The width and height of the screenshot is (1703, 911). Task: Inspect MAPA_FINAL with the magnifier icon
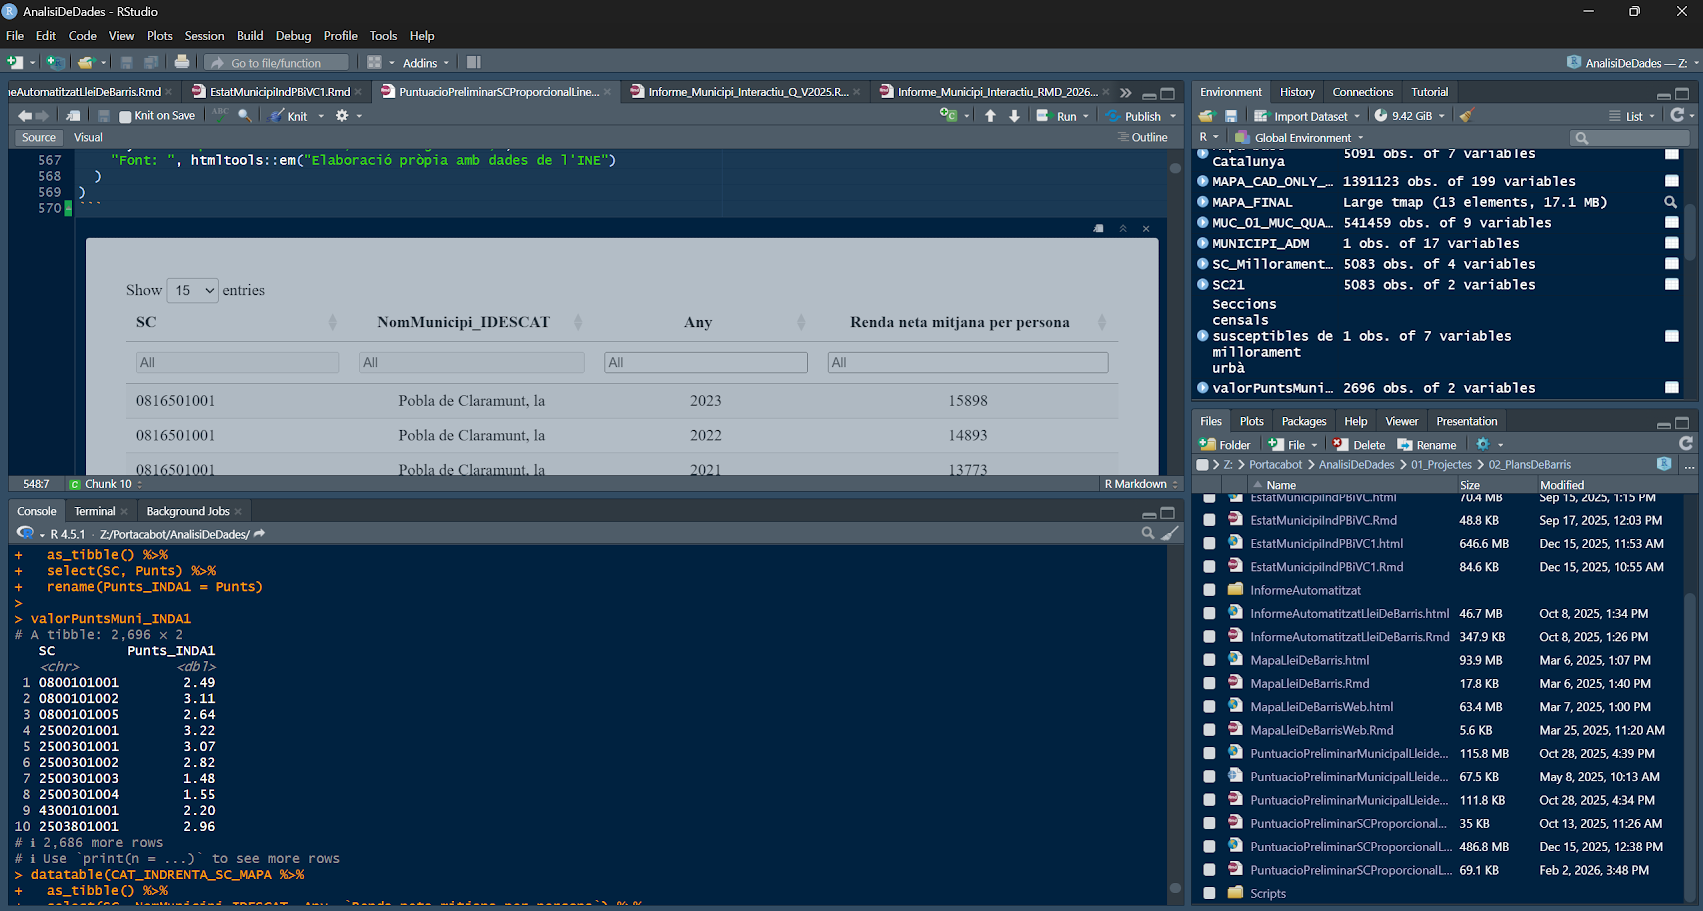[x=1670, y=202]
